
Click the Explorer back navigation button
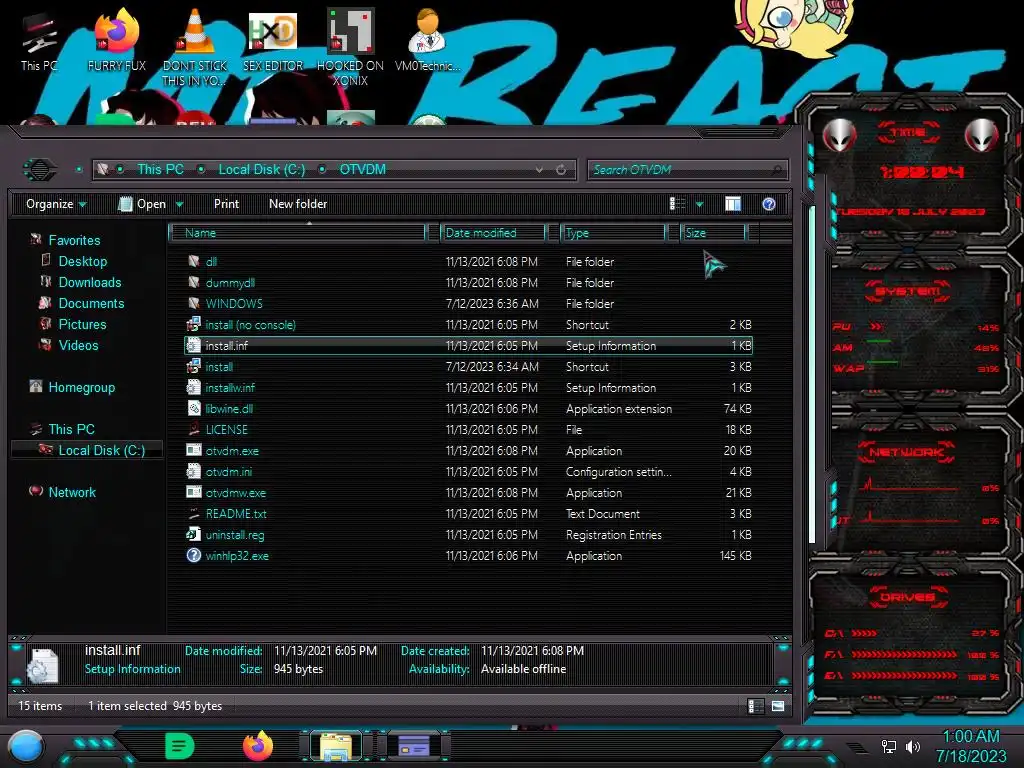click(40, 170)
